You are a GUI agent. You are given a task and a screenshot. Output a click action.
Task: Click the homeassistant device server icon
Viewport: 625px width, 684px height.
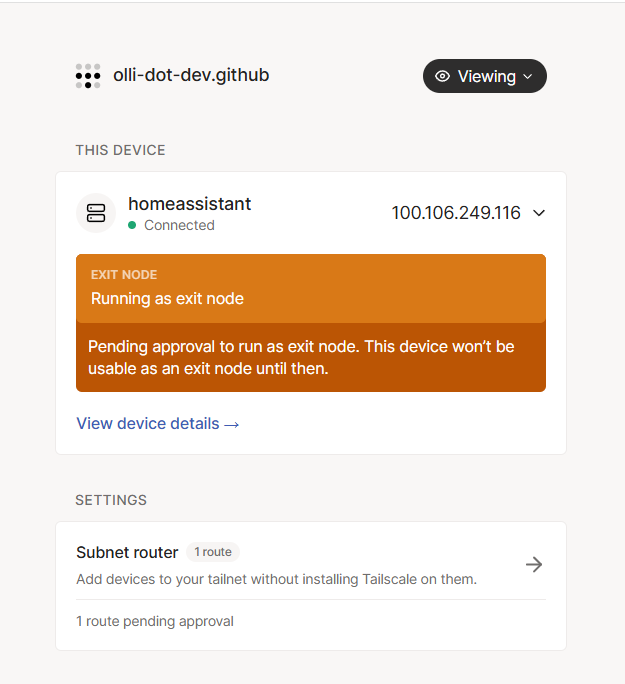(x=96, y=213)
